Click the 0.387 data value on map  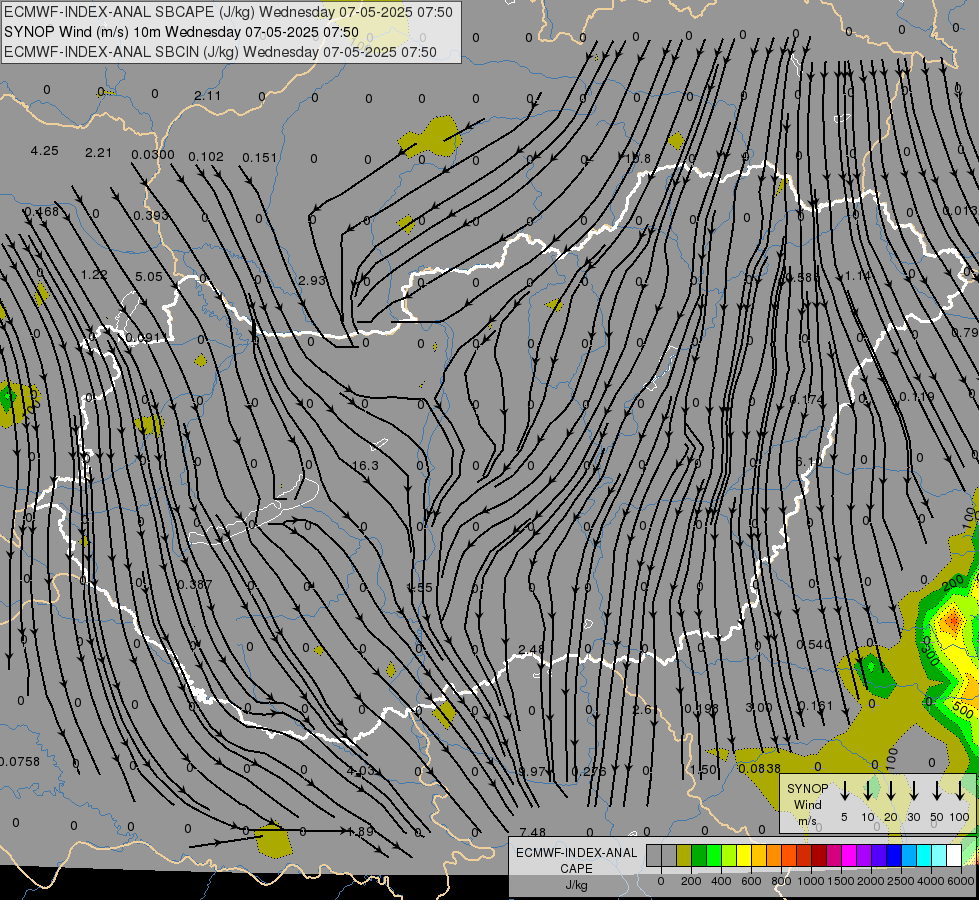point(195,585)
